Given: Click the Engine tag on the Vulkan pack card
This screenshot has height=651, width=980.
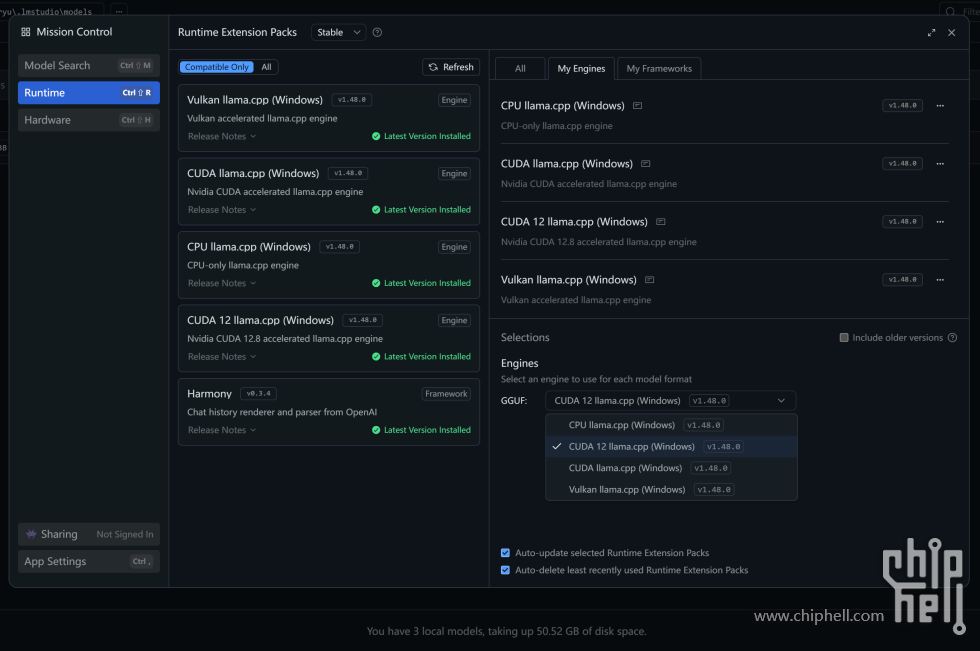Looking at the screenshot, I should click(x=454, y=100).
